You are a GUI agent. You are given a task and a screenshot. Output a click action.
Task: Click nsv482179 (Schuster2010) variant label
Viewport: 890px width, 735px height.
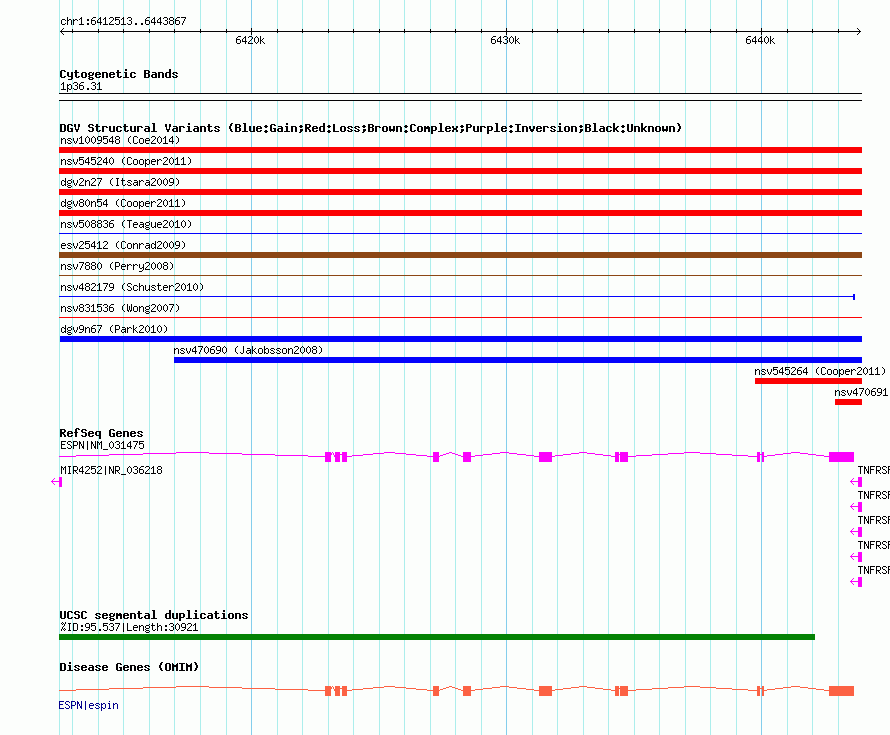click(x=132, y=287)
